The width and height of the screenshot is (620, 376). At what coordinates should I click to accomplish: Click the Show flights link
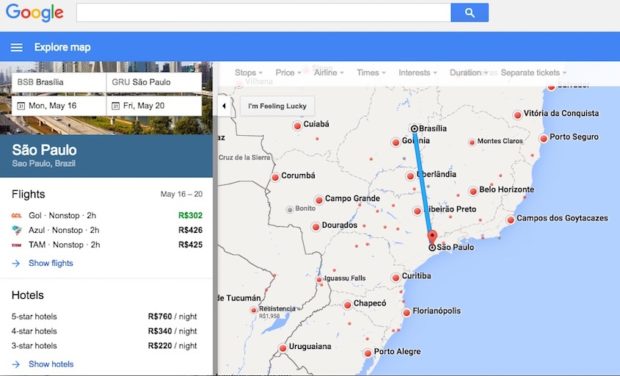tap(51, 263)
